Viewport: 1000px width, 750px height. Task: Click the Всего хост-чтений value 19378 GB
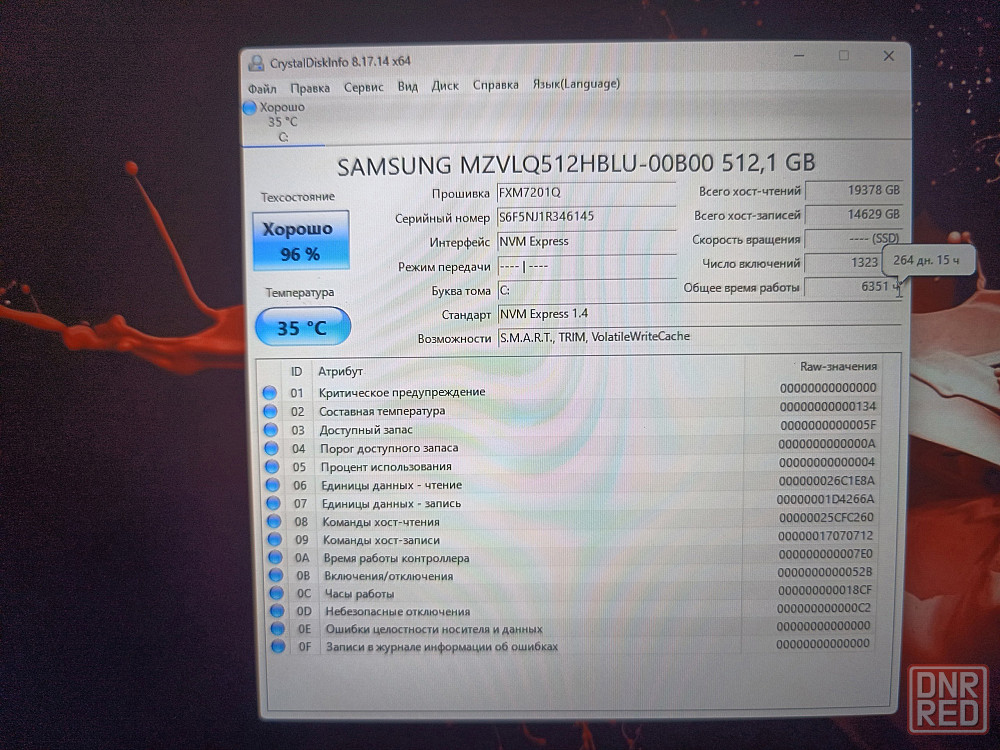coord(853,190)
